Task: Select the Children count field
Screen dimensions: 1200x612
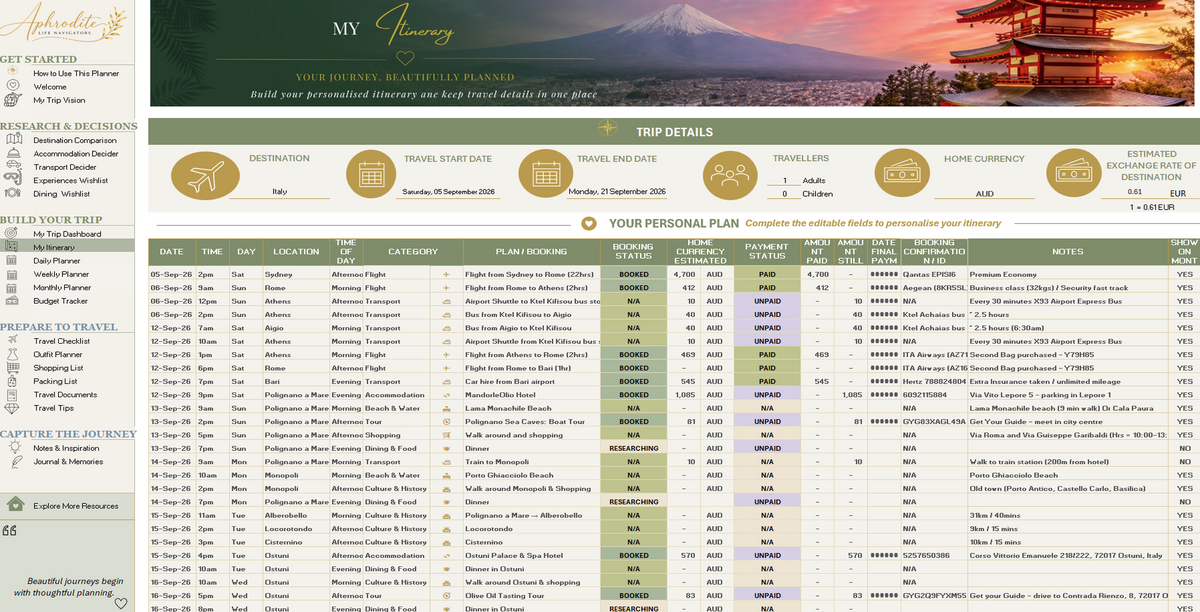Action: tap(784, 194)
